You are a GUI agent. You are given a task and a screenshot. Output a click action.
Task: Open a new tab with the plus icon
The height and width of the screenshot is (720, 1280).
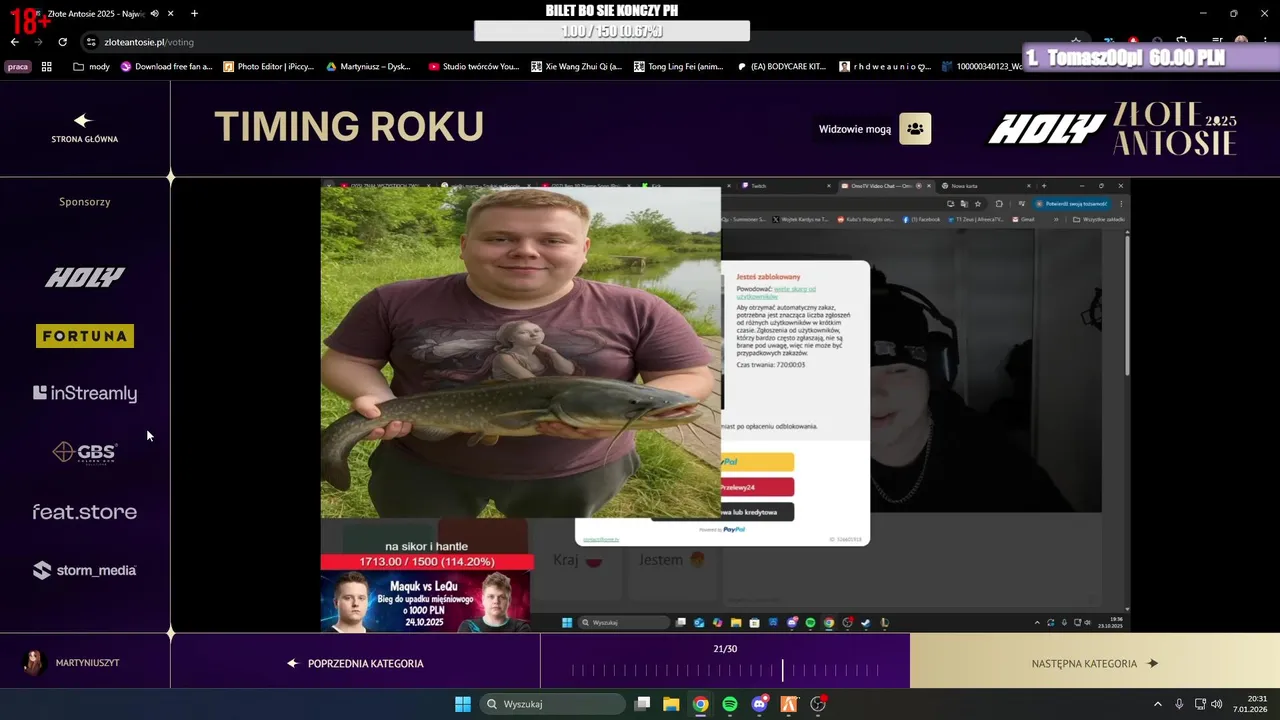194,13
